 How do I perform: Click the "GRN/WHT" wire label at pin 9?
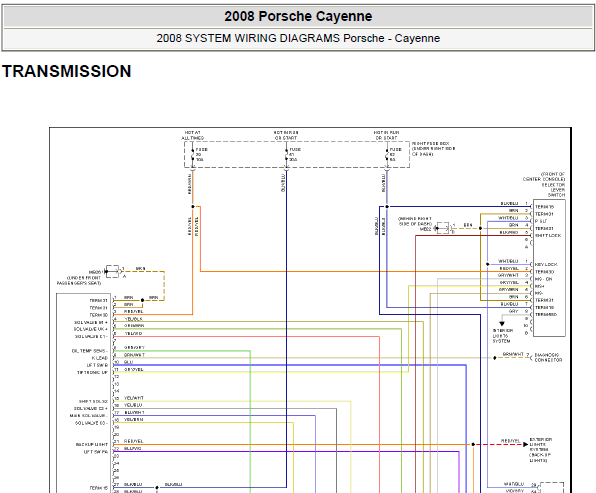tap(134, 355)
